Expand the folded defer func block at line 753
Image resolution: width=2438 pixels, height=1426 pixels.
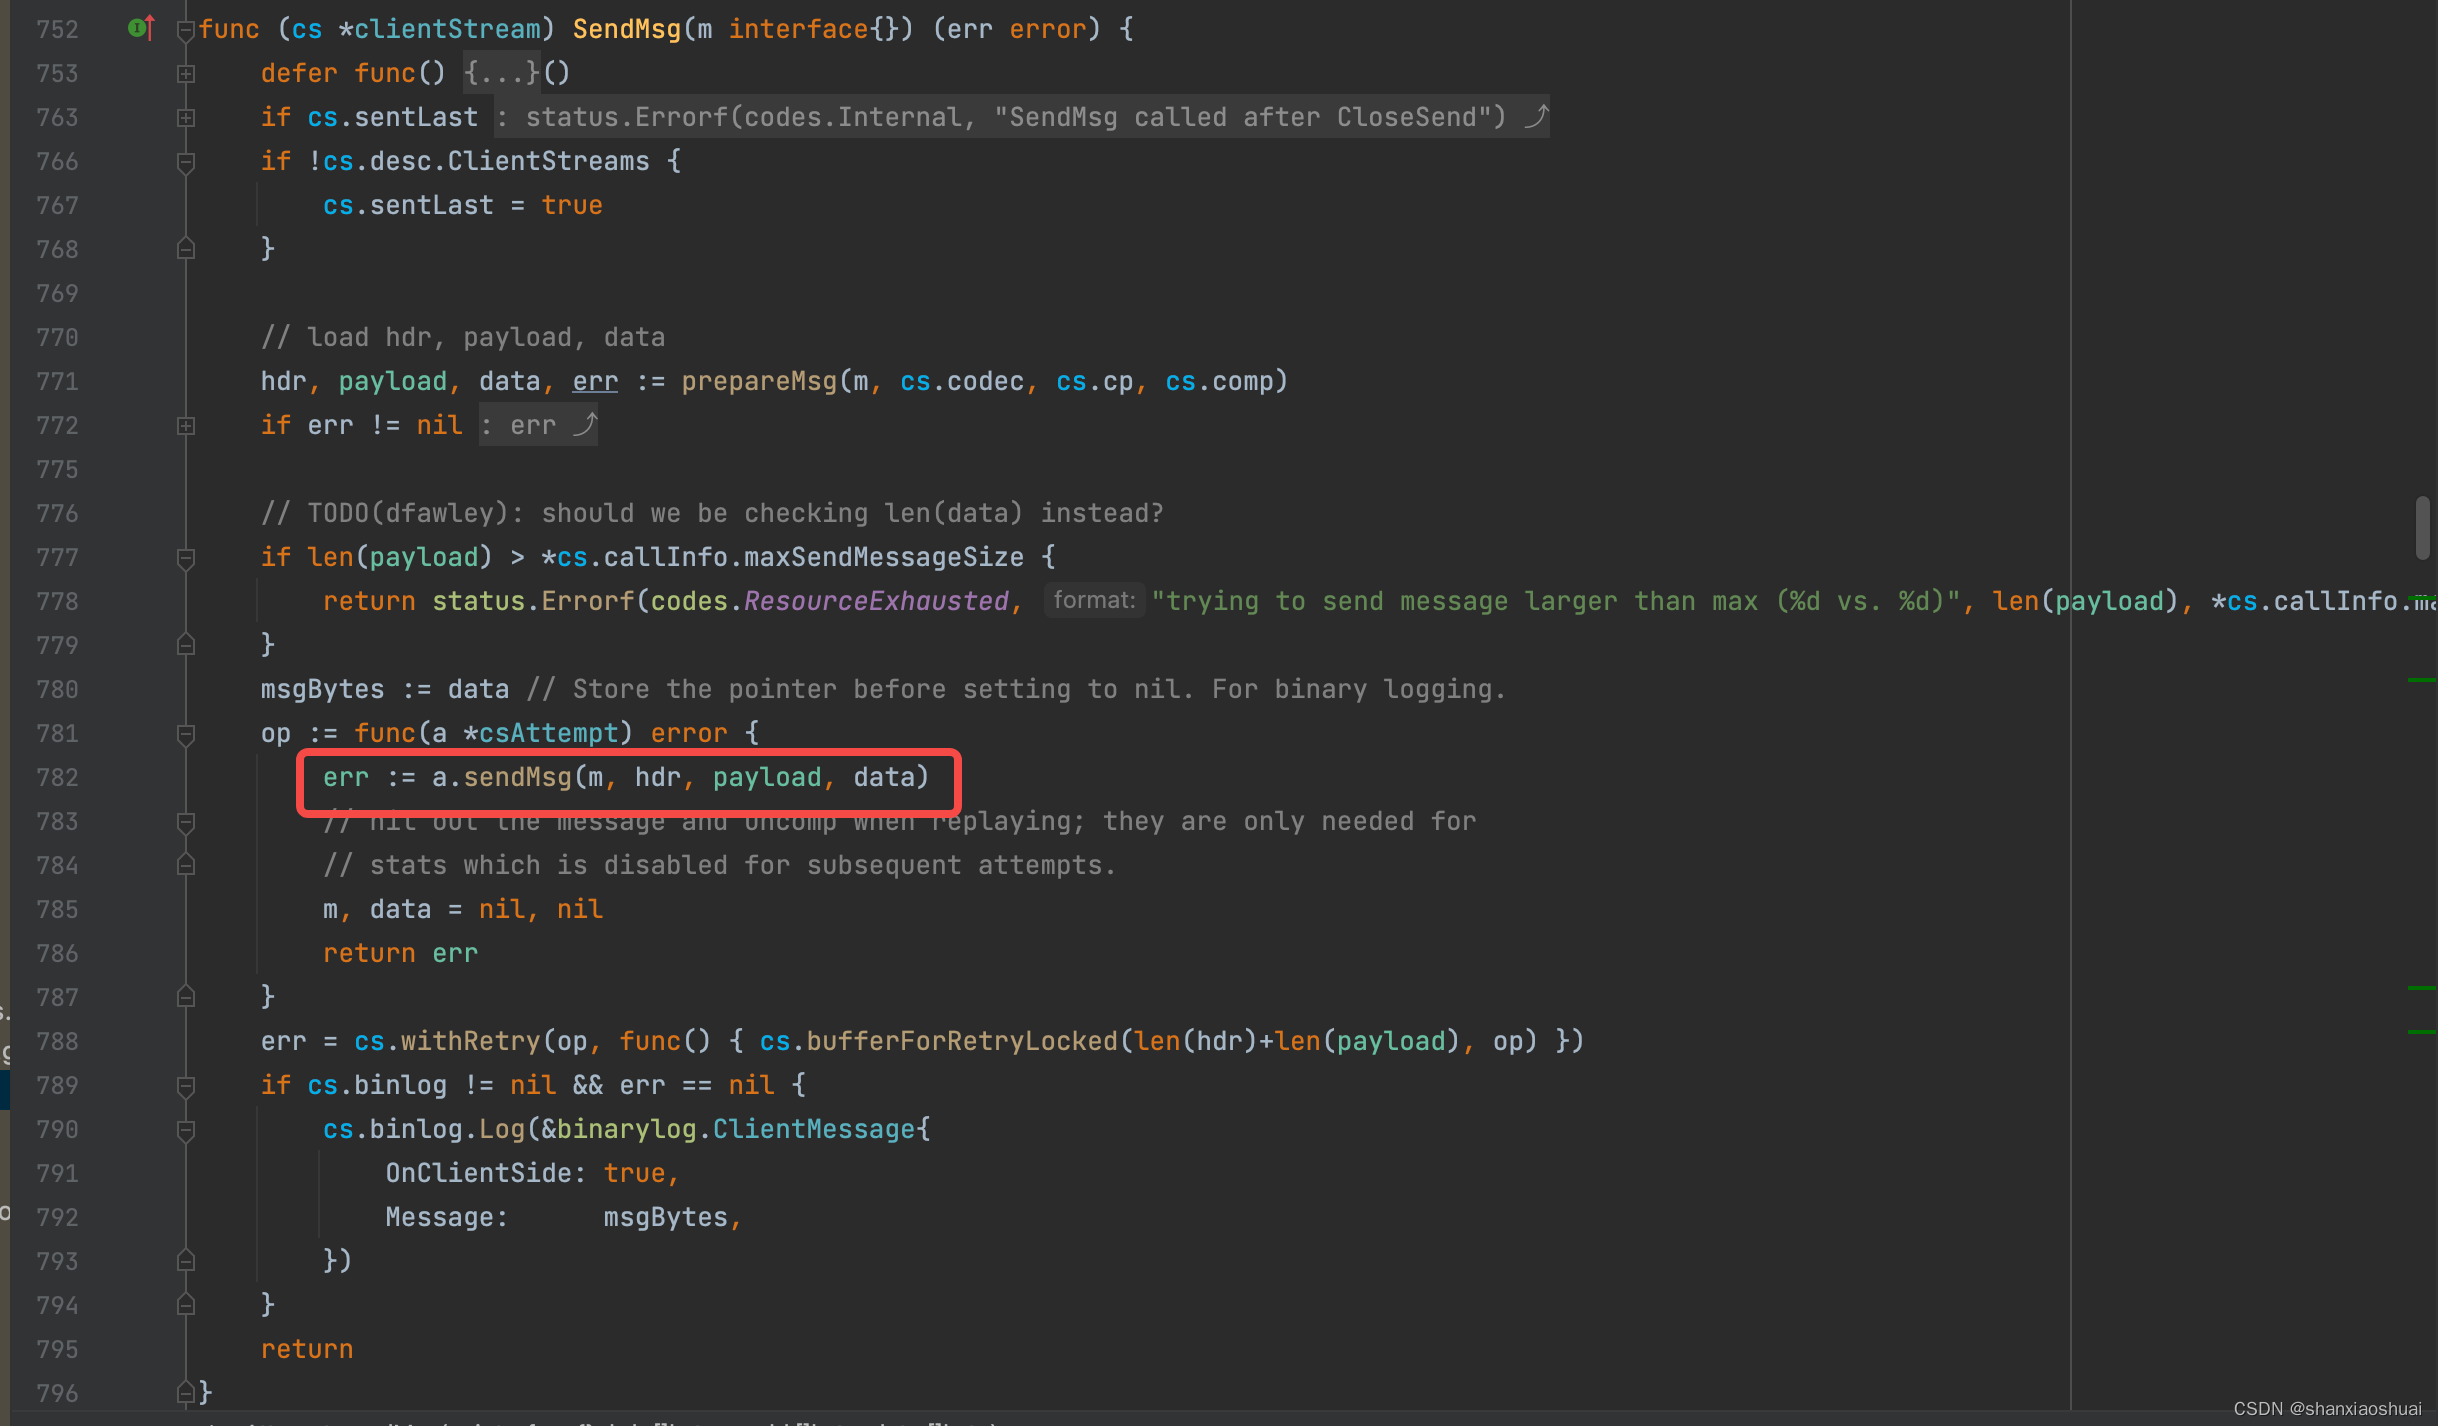[185, 74]
